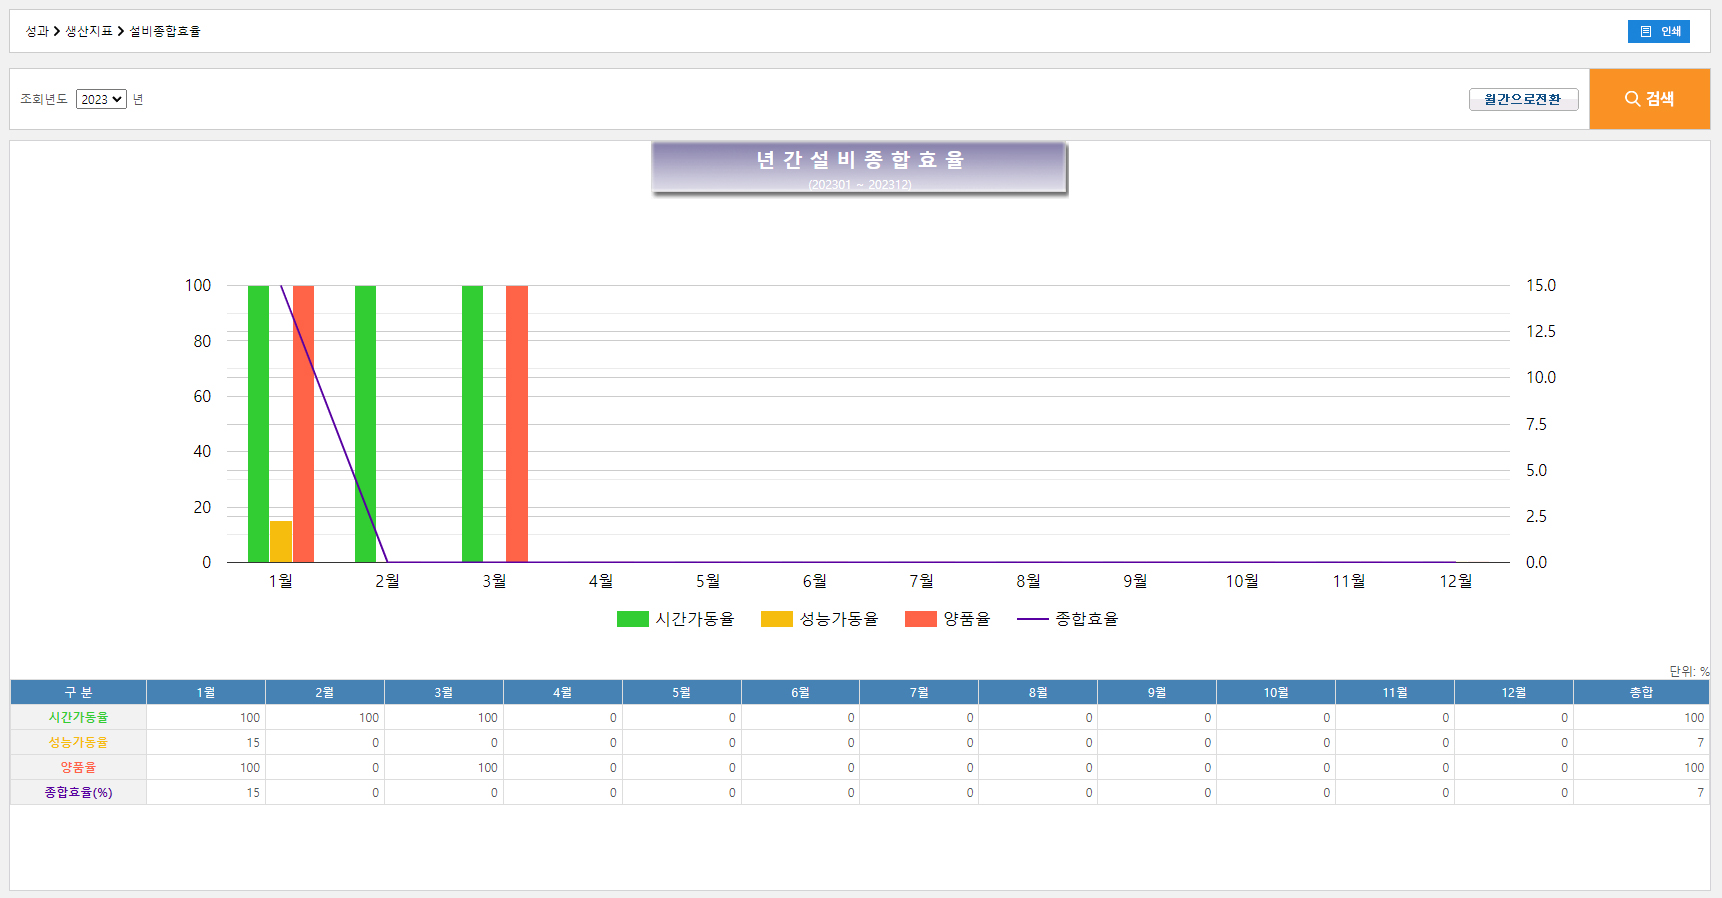Toggle the red 양품율 legend swatch
The image size is (1722, 898).
pos(920,619)
